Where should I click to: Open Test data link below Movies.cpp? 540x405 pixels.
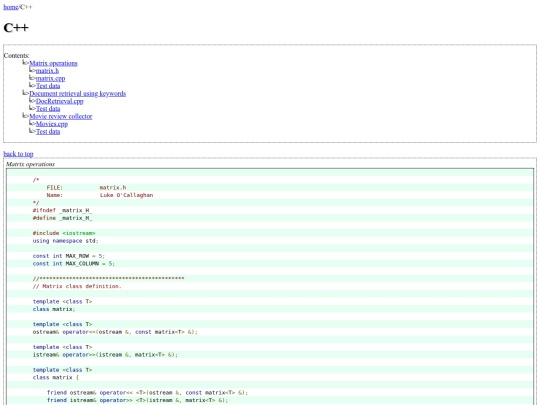(48, 132)
